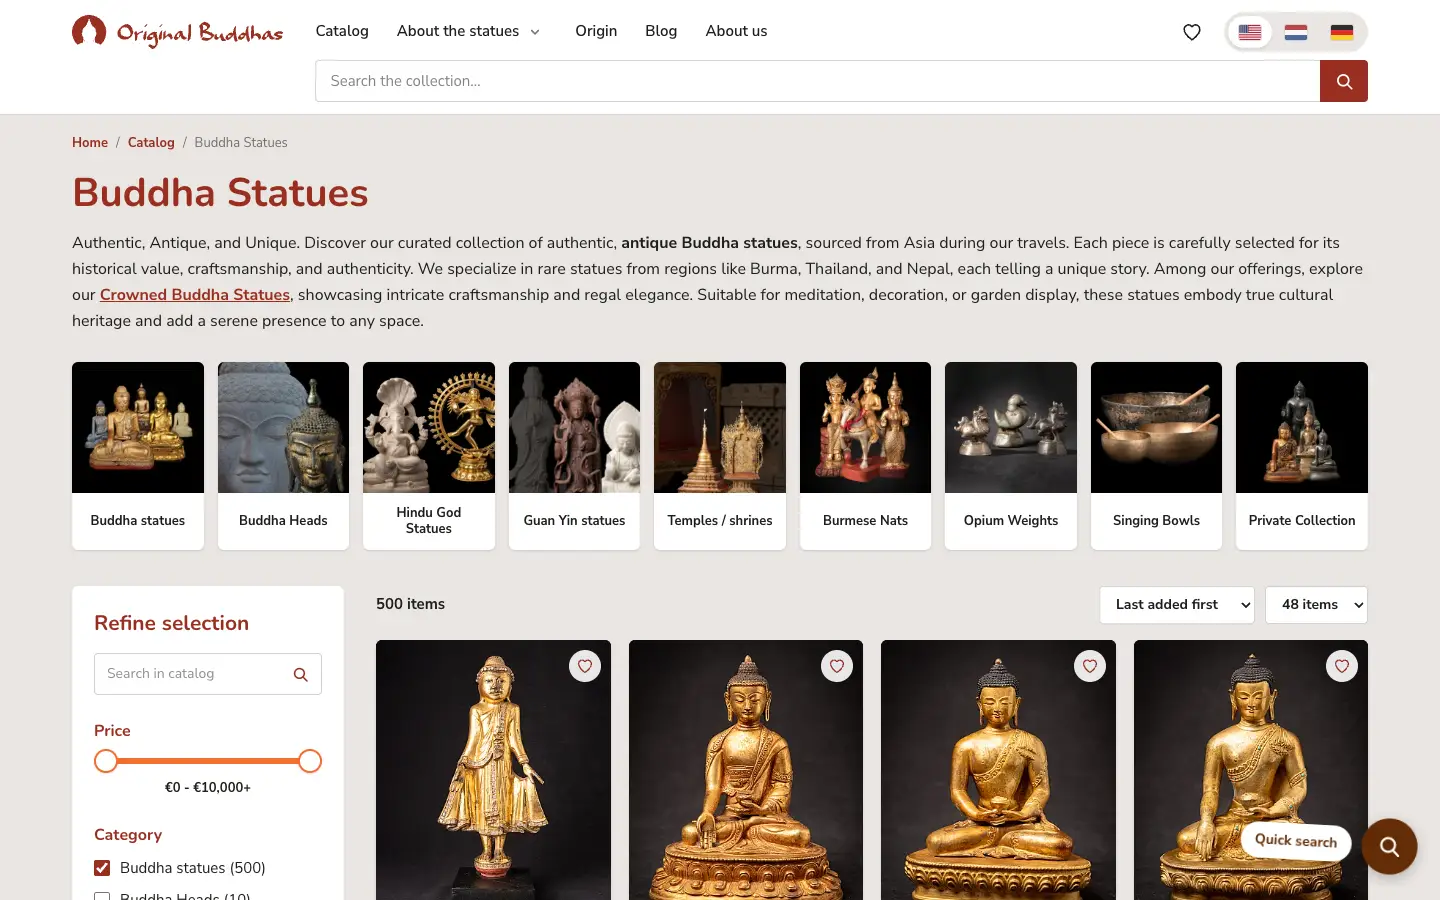Open the wishlist heart icon in header
The height and width of the screenshot is (900, 1440).
click(1192, 32)
